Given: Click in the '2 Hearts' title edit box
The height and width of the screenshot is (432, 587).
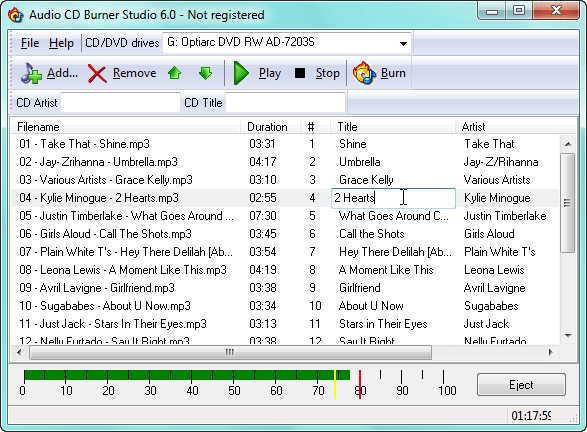Looking at the screenshot, I should click(x=393, y=198).
